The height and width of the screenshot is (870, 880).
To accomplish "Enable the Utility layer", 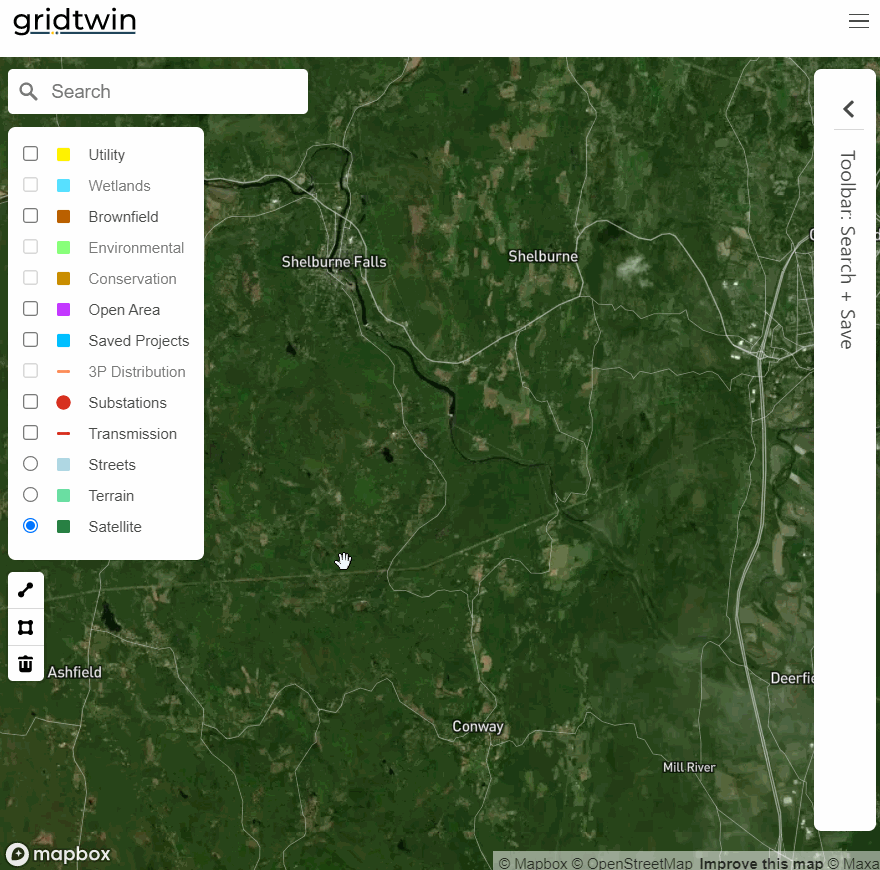I will (30, 153).
